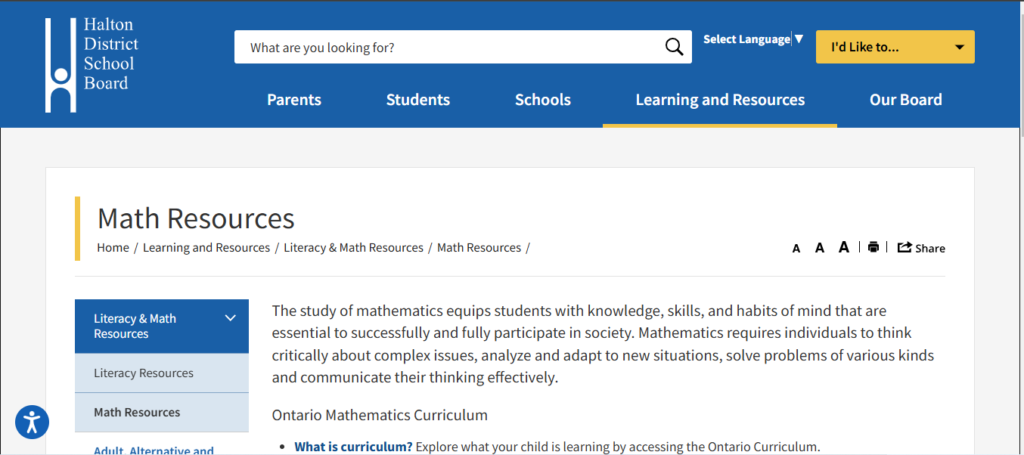The image size is (1024, 455).
Task: Click the 'Math Resources' page title
Action: [x=196, y=219]
